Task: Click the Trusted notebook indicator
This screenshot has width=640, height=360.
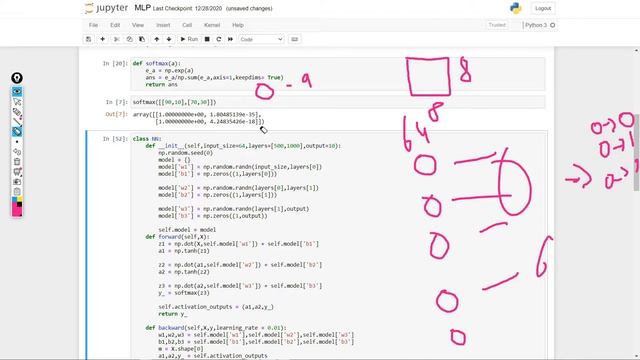Action: (497, 25)
